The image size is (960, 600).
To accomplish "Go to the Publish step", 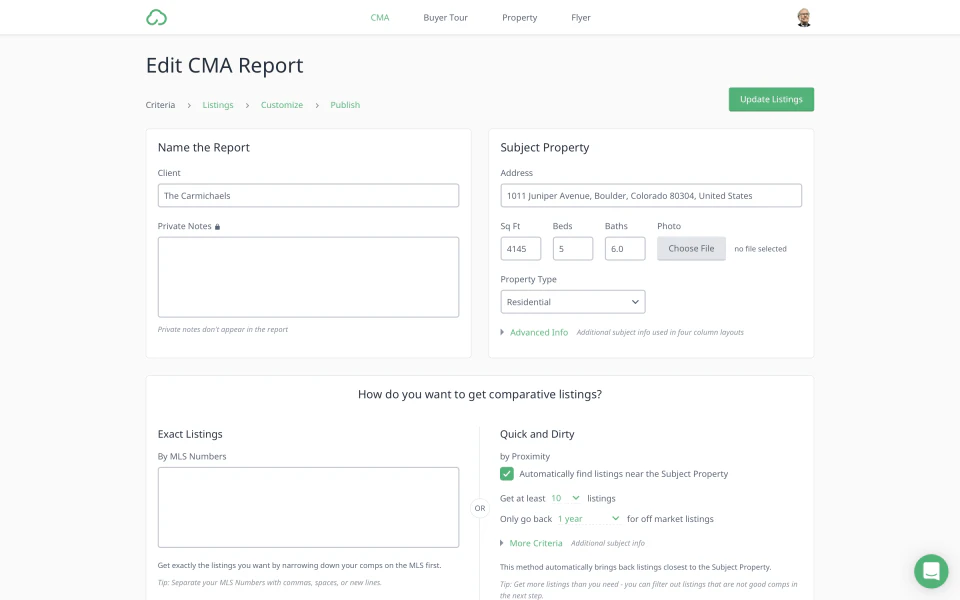I will [x=345, y=105].
